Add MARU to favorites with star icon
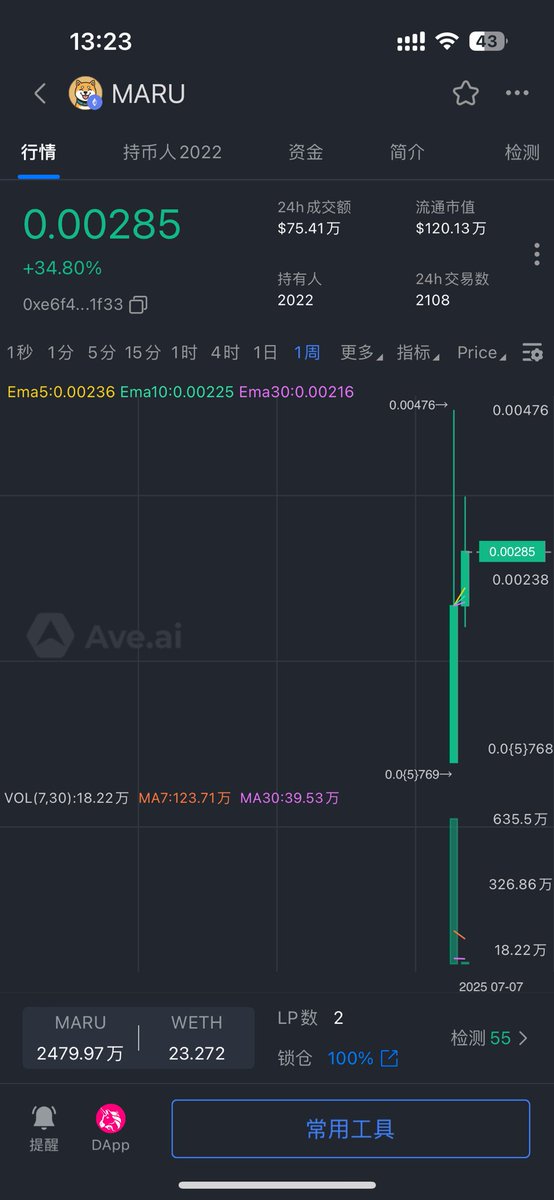This screenshot has width=554, height=1200. [x=465, y=94]
